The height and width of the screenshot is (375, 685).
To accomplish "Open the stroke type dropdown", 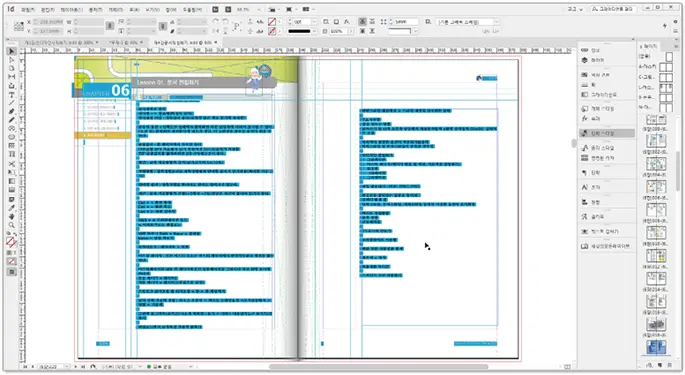I will [x=314, y=31].
